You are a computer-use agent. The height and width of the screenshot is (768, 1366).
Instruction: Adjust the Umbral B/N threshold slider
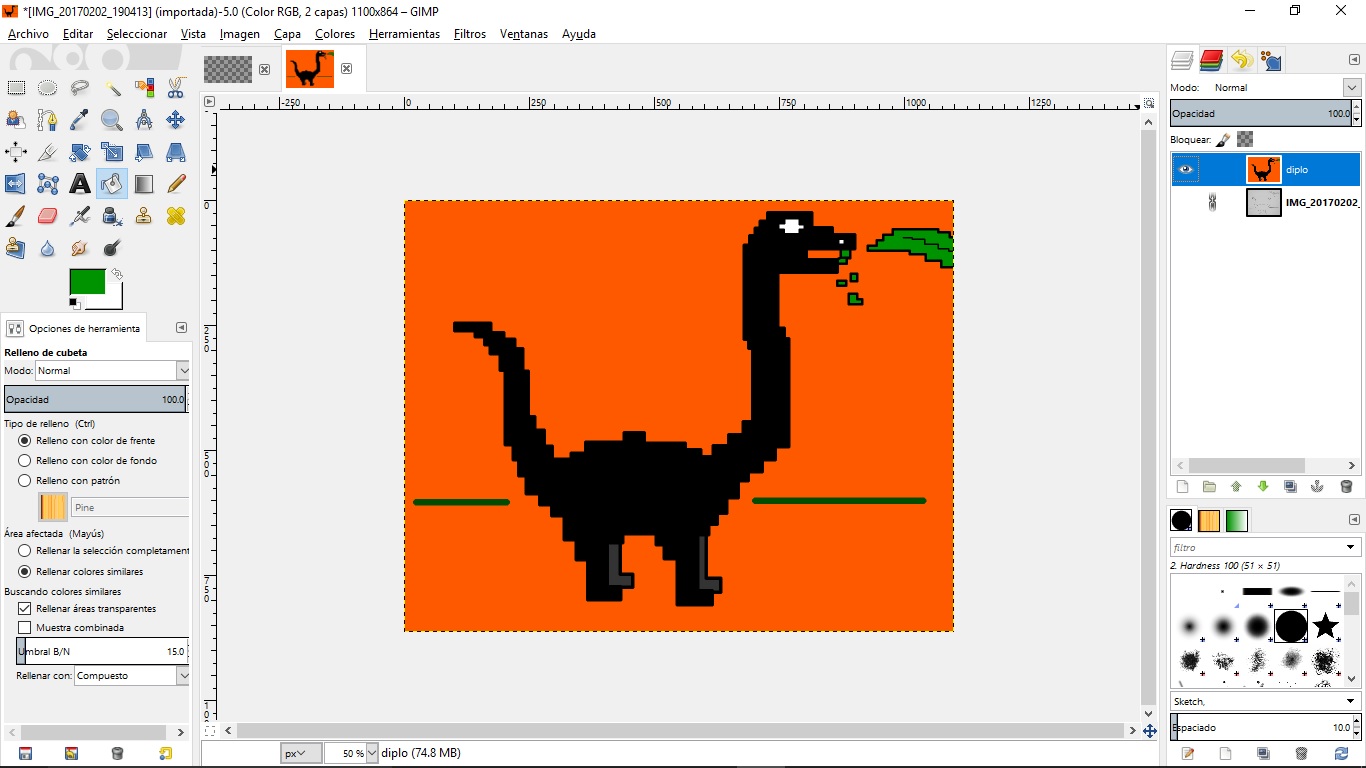click(x=102, y=652)
